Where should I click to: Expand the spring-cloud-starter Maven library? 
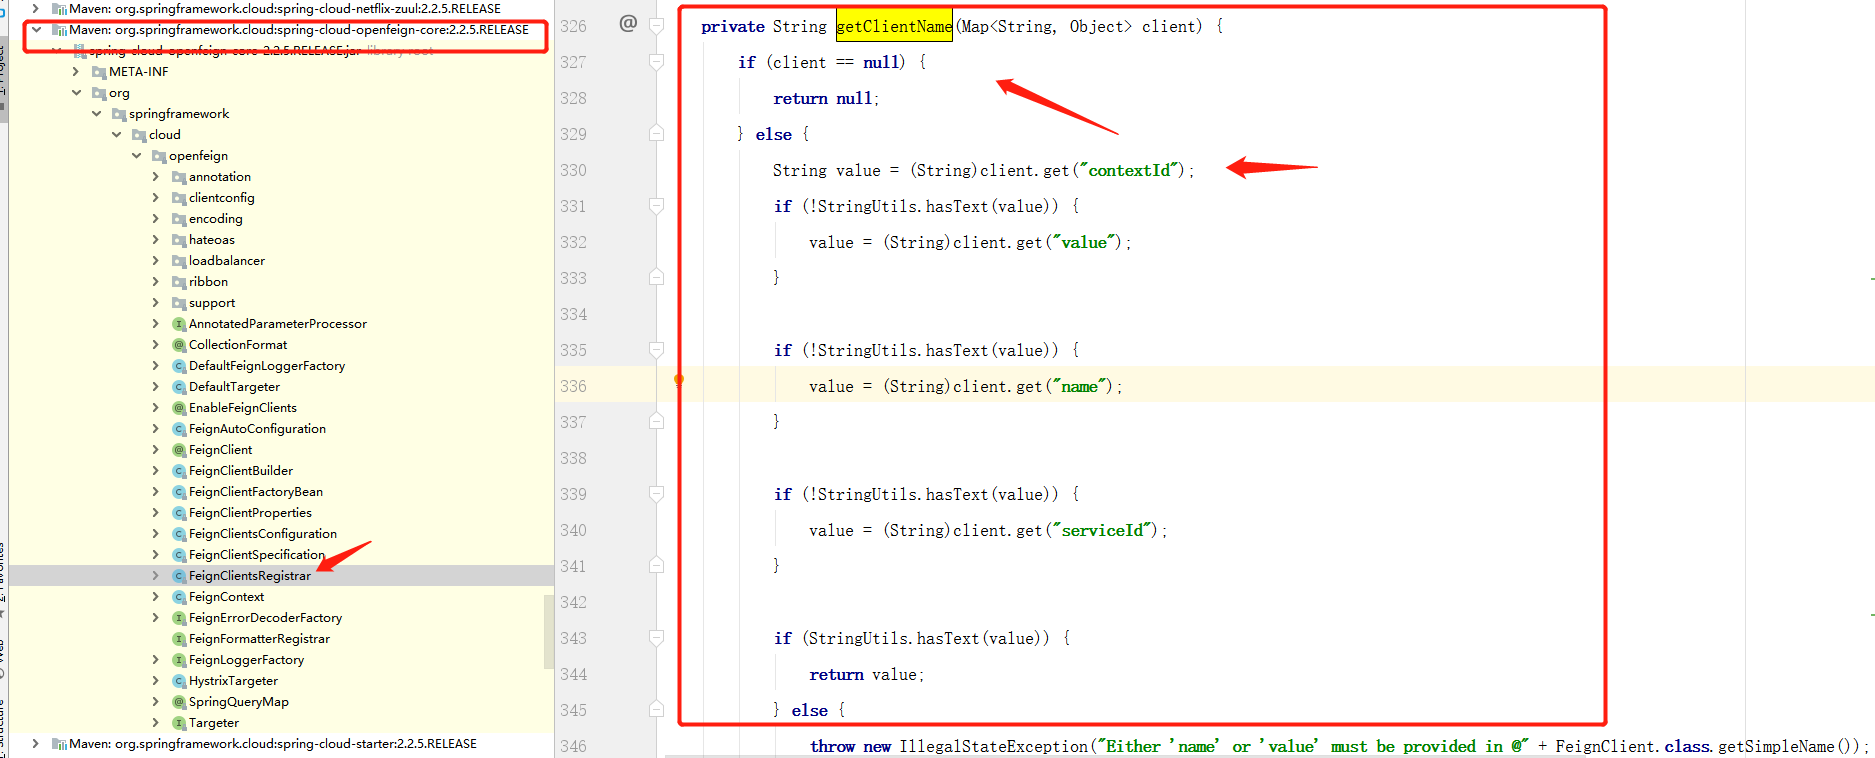click(36, 744)
